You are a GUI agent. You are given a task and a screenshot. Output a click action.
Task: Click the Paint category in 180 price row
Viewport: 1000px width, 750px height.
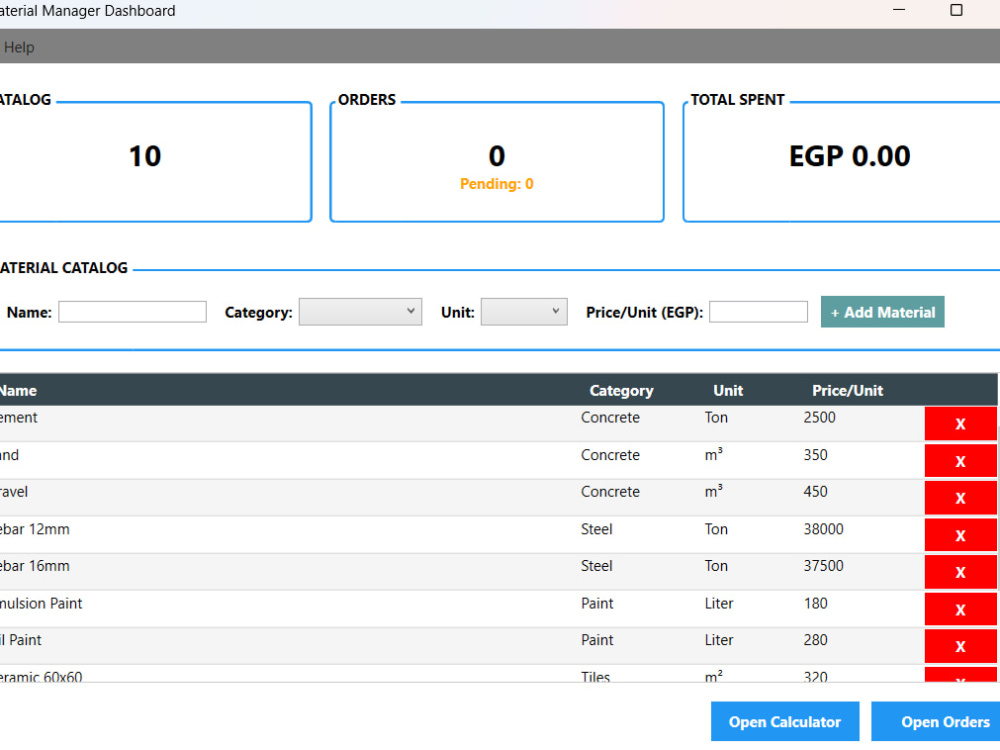pyautogui.click(x=597, y=603)
